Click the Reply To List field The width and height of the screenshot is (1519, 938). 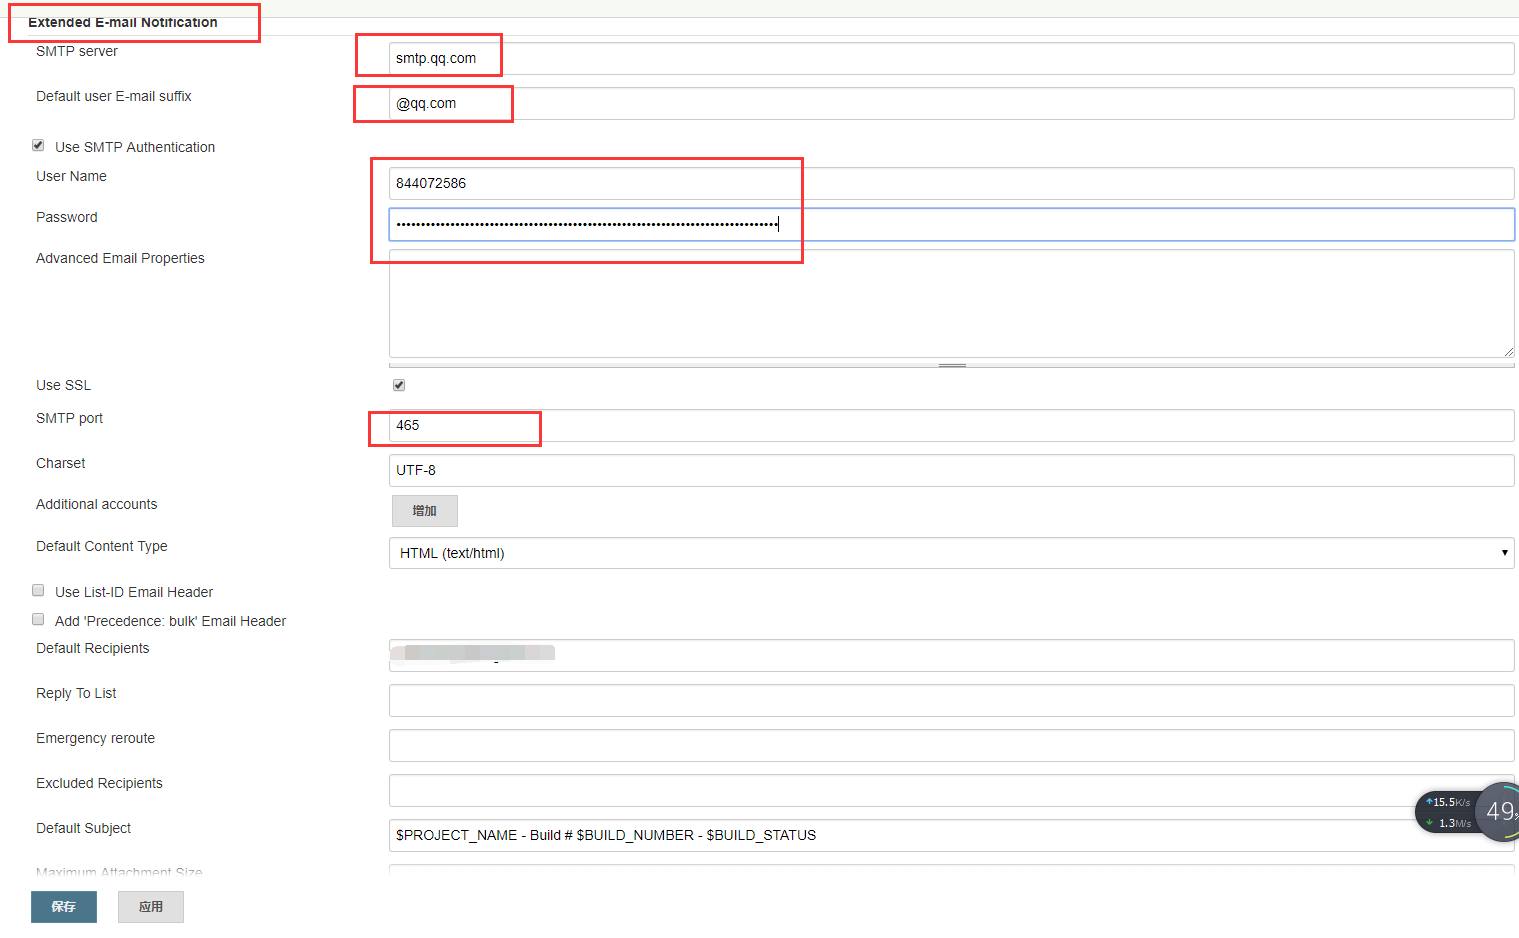[x=951, y=700]
